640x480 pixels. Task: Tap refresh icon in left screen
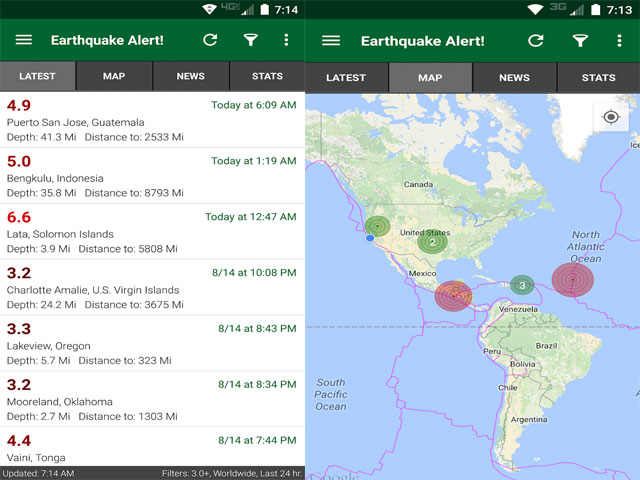click(210, 40)
